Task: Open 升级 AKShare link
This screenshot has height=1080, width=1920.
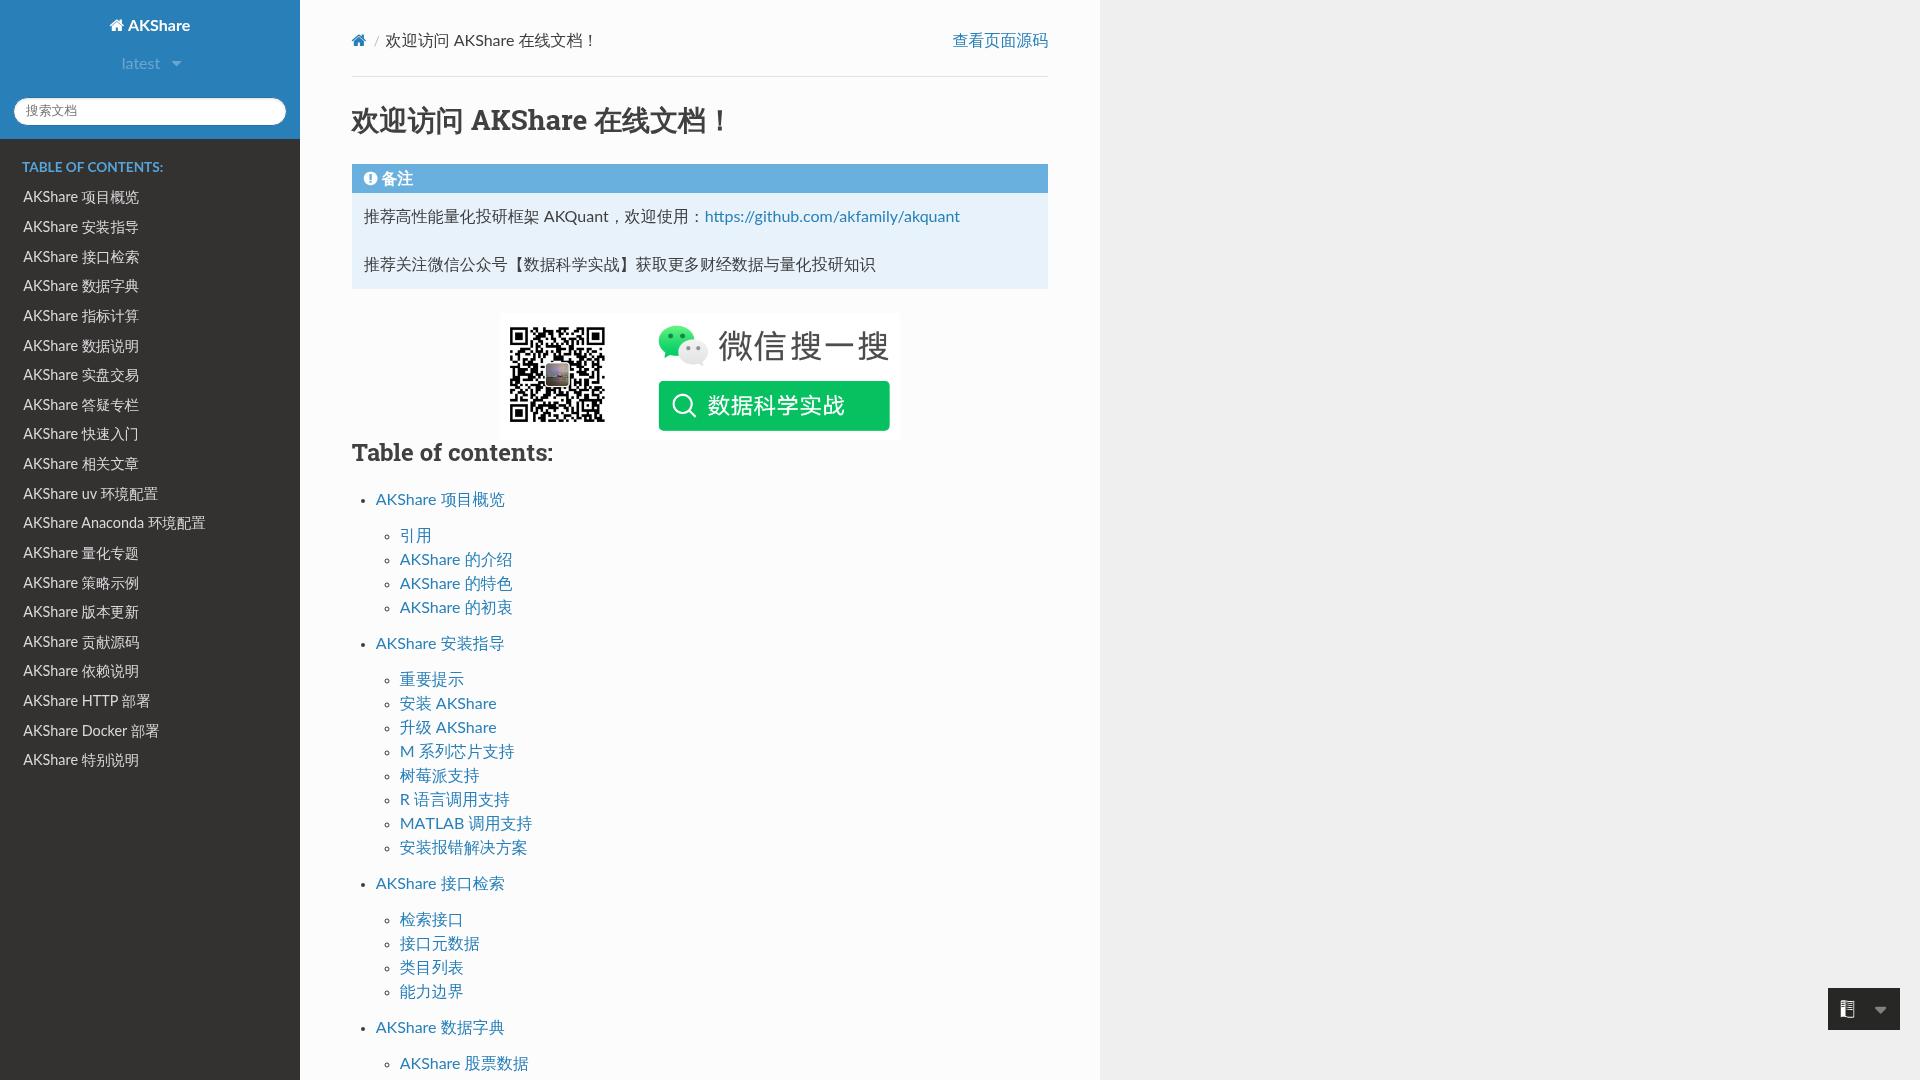Action: pos(448,728)
